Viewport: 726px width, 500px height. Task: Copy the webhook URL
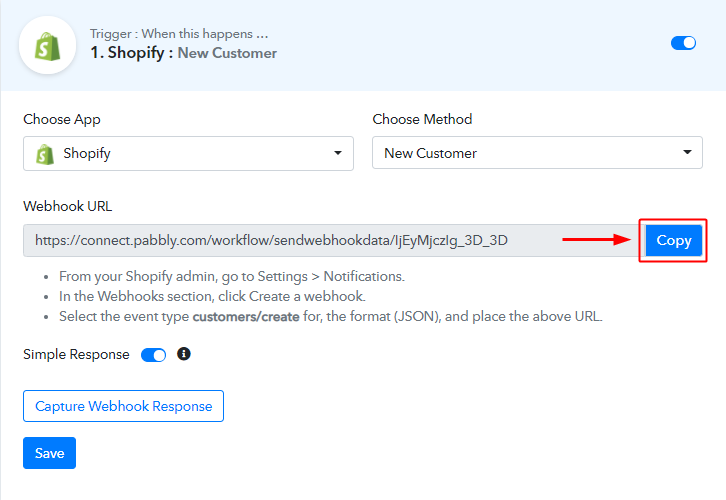click(674, 240)
